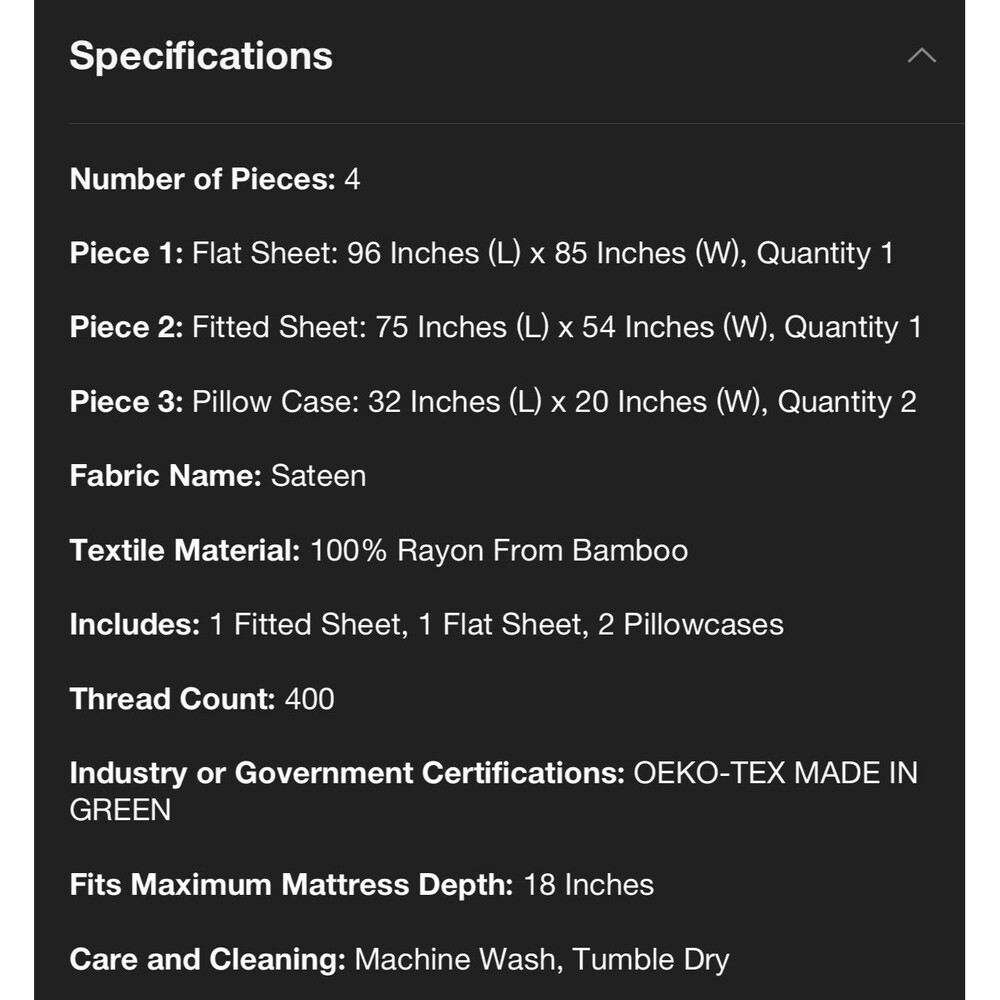The image size is (1000, 1000).
Task: Collapse the Specifications section chevron
Action: (x=922, y=56)
